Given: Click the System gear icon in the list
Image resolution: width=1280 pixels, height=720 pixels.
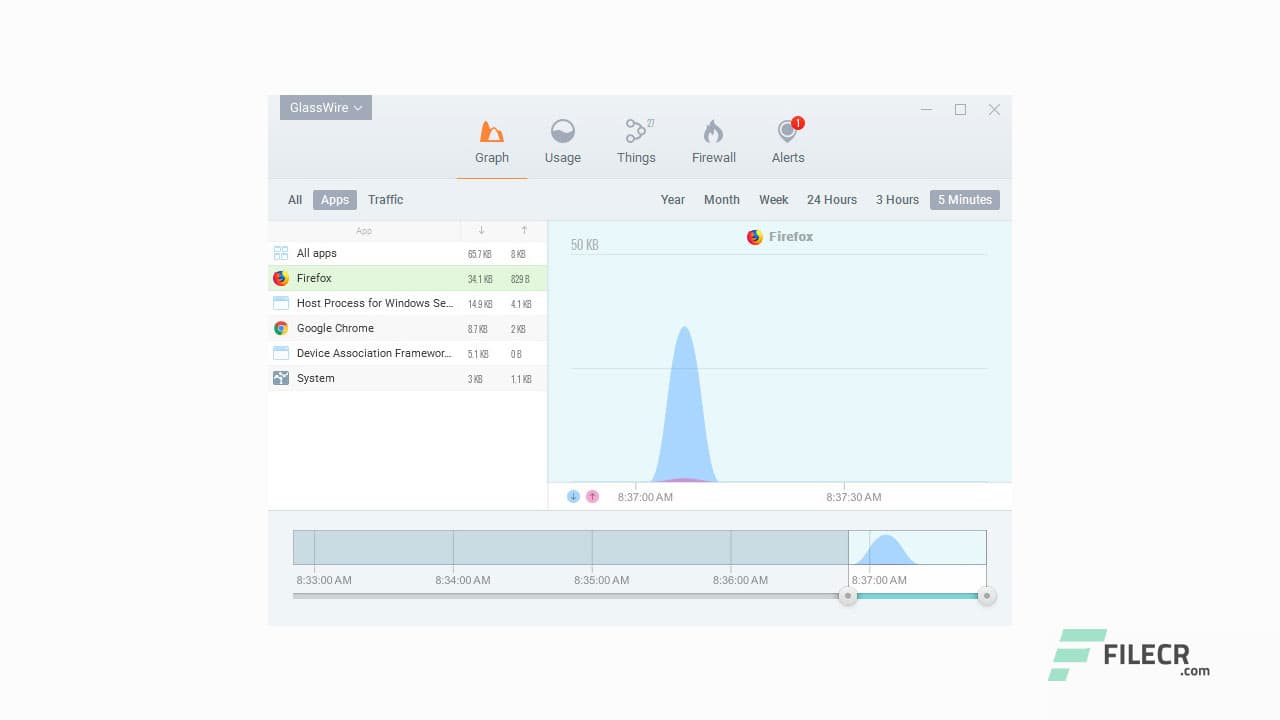Looking at the screenshot, I should pos(283,378).
